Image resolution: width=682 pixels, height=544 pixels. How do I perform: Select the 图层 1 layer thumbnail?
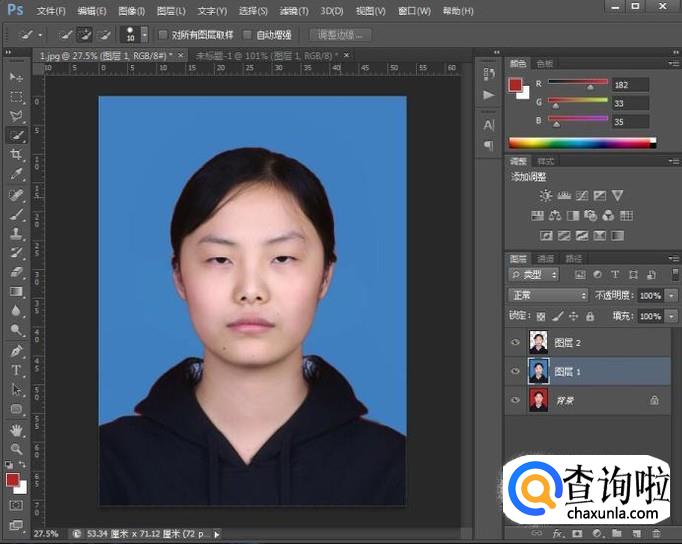(539, 371)
